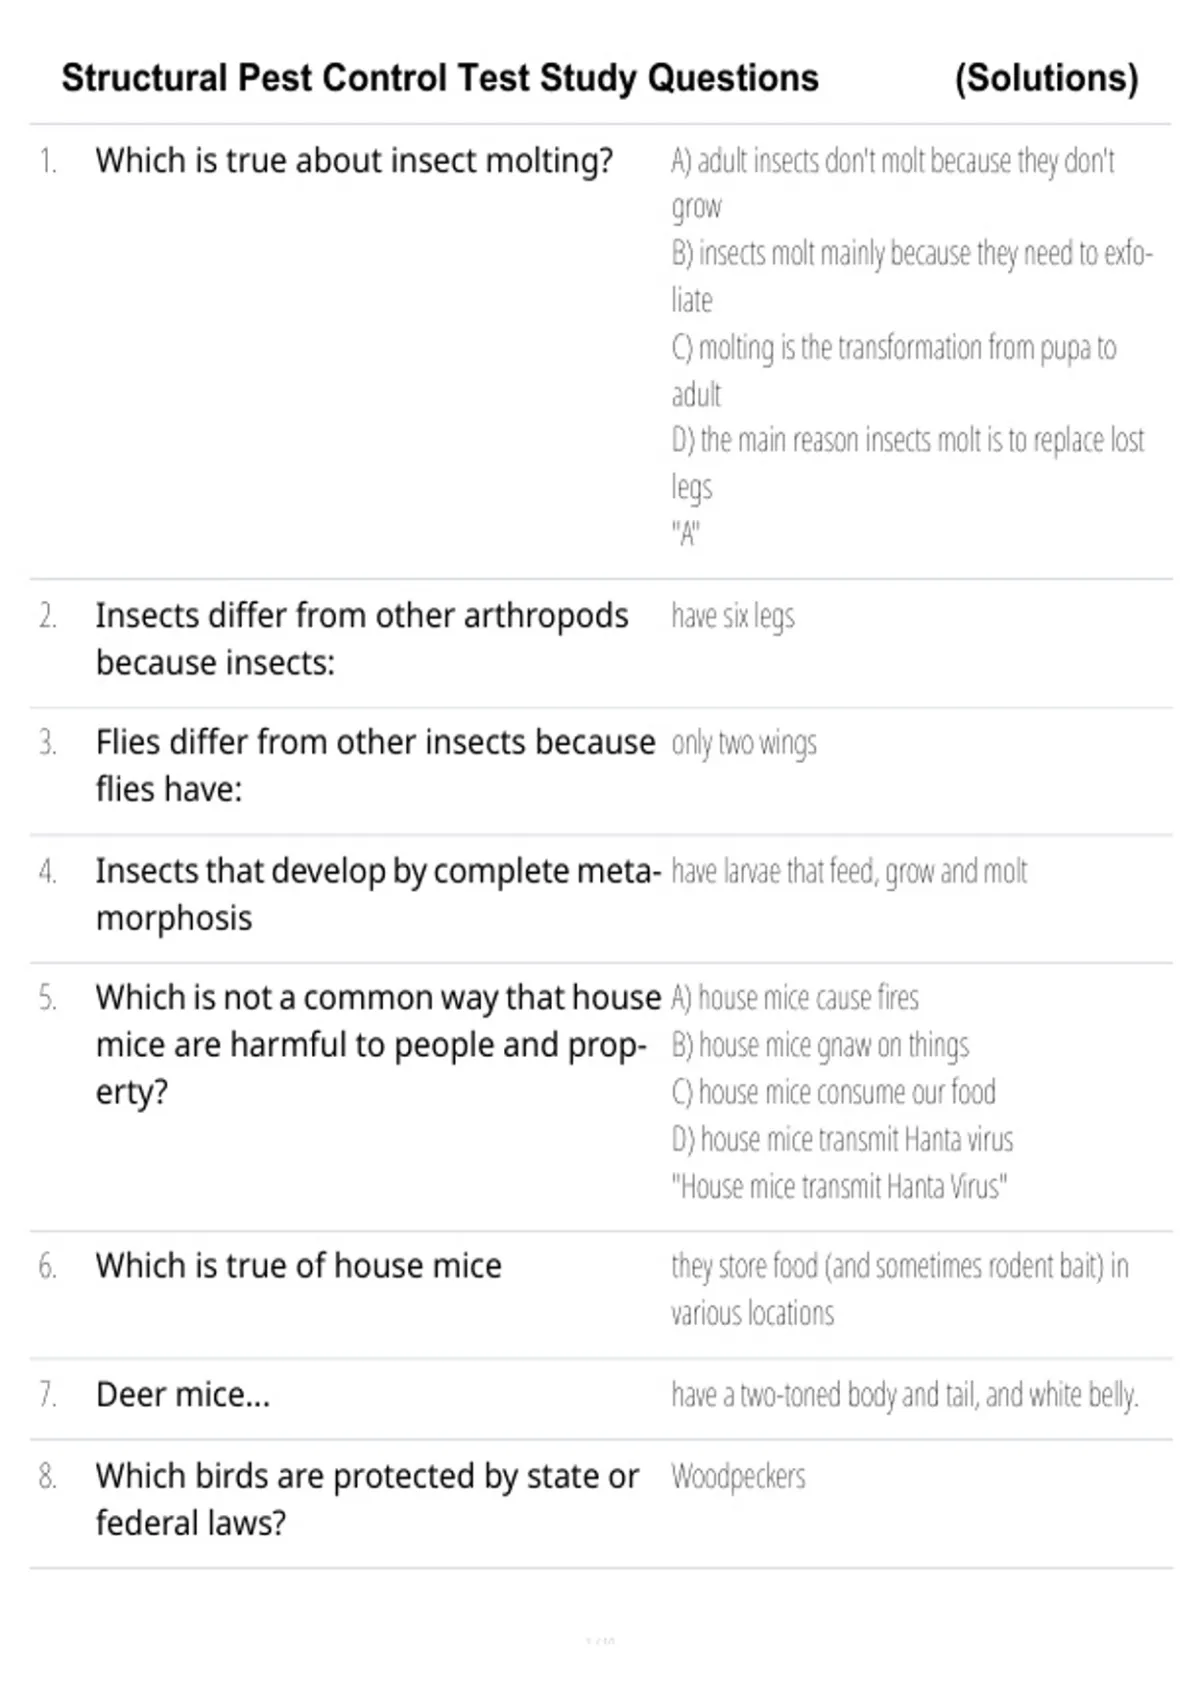1200x1700 pixels.
Task: Click the 'Structural Pest Control Test Study Questions' title
Action: (x=440, y=78)
